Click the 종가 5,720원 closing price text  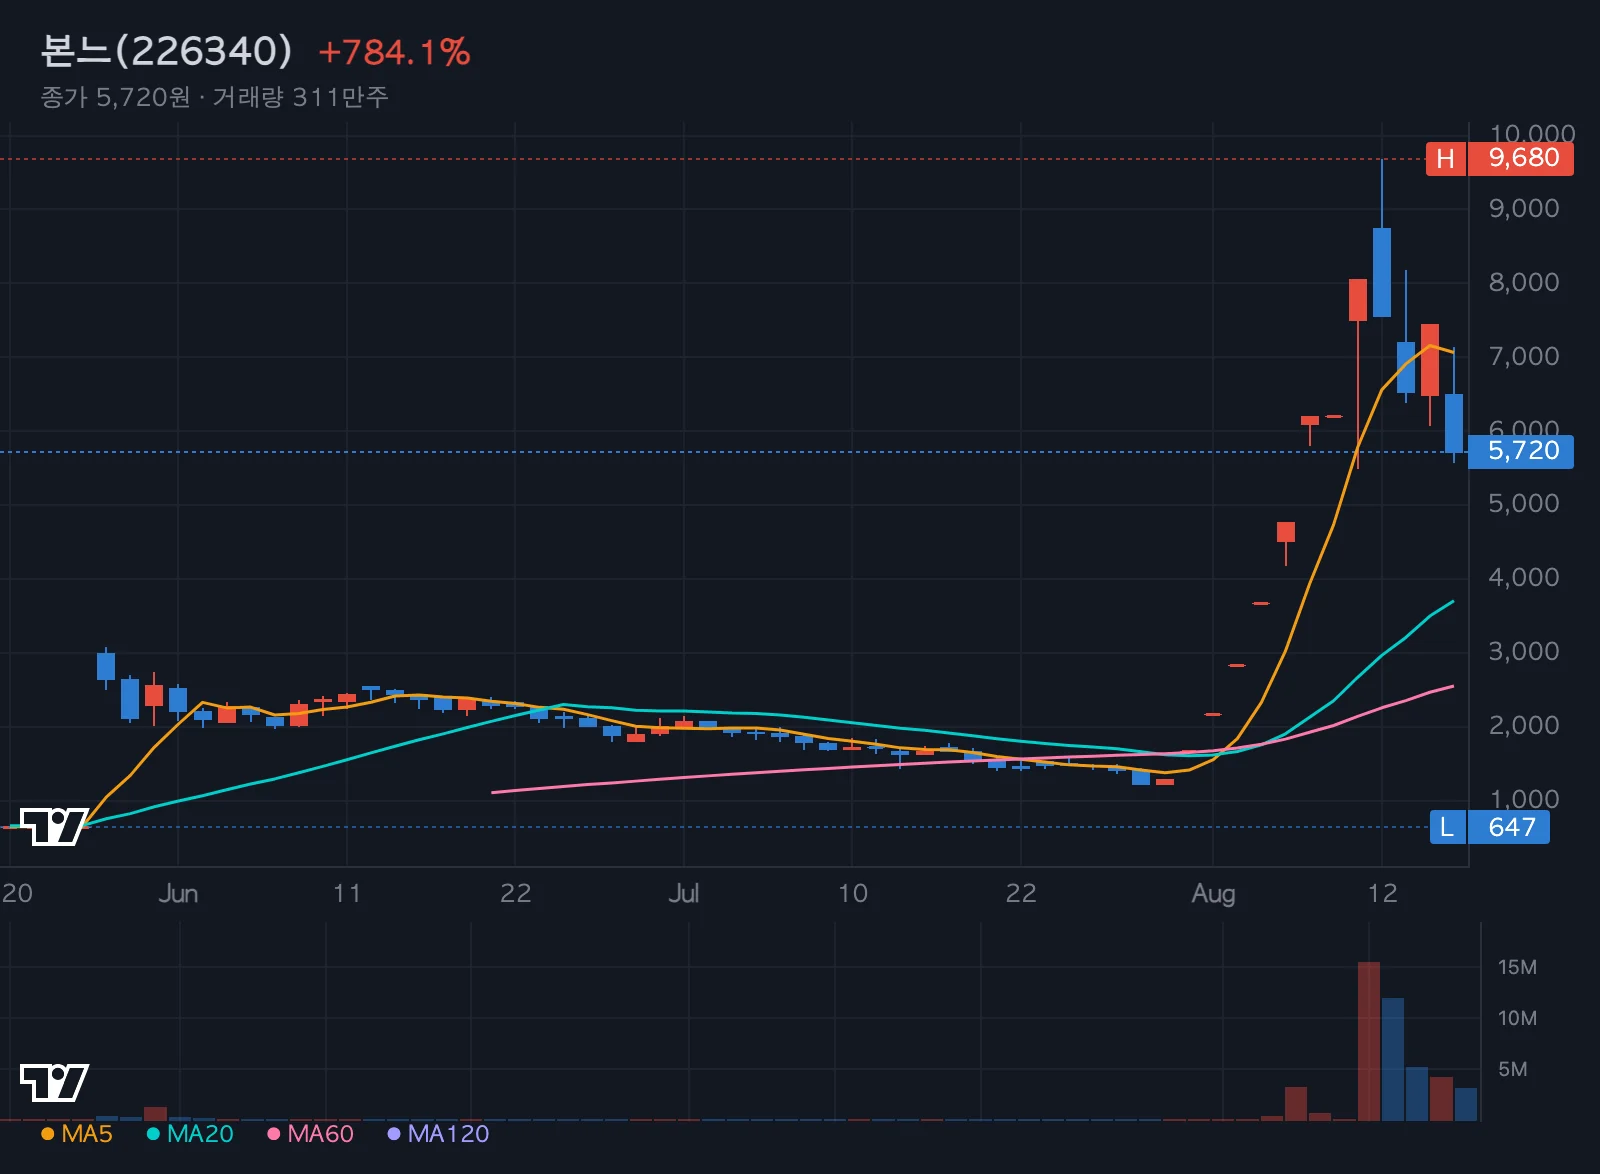click(115, 97)
